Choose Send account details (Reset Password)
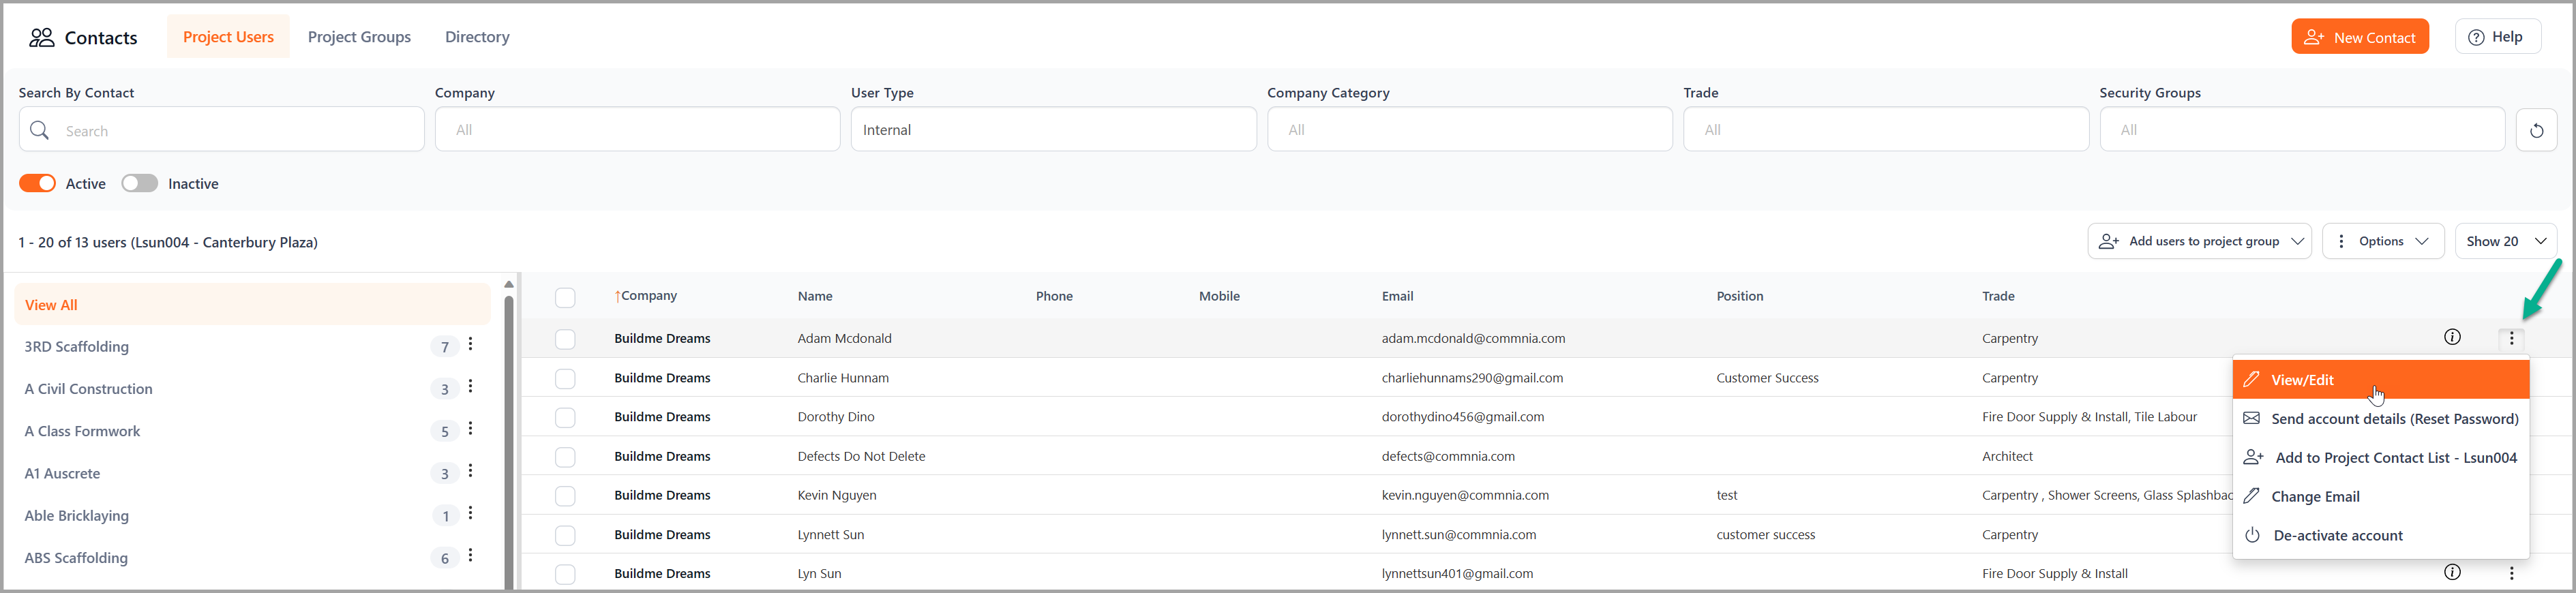2576x593 pixels. click(x=2380, y=418)
